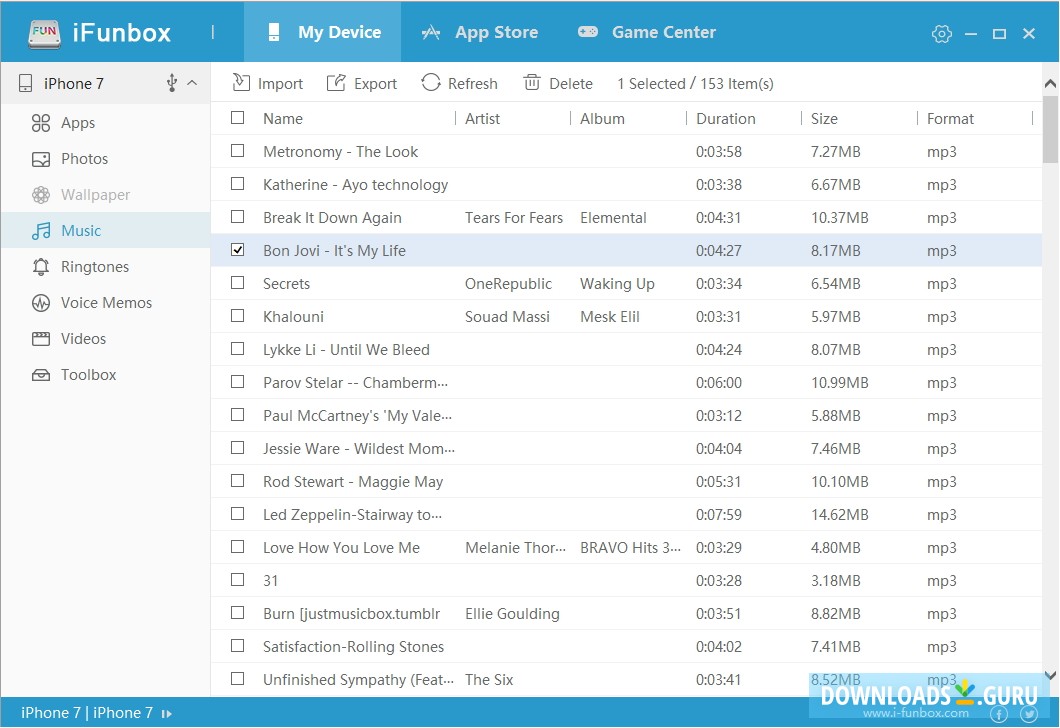The height and width of the screenshot is (728, 1060).
Task: Open the Toolbox section
Action: pos(89,374)
